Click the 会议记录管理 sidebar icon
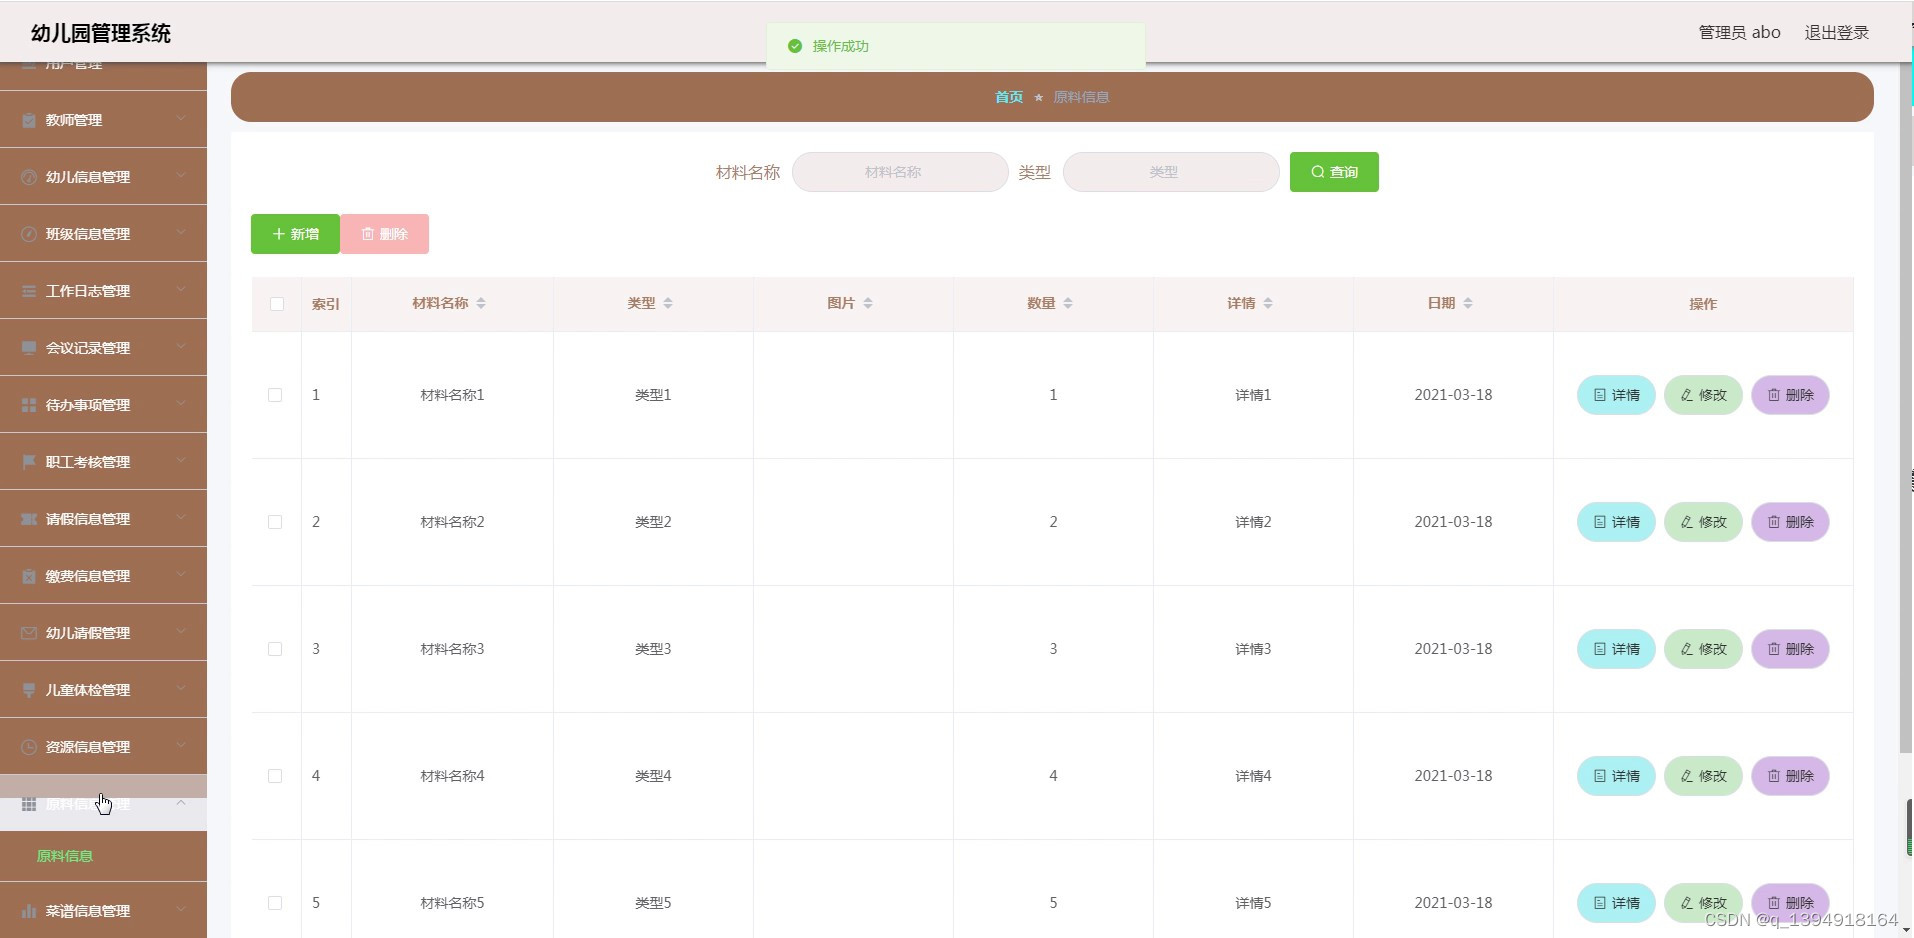 (29, 348)
